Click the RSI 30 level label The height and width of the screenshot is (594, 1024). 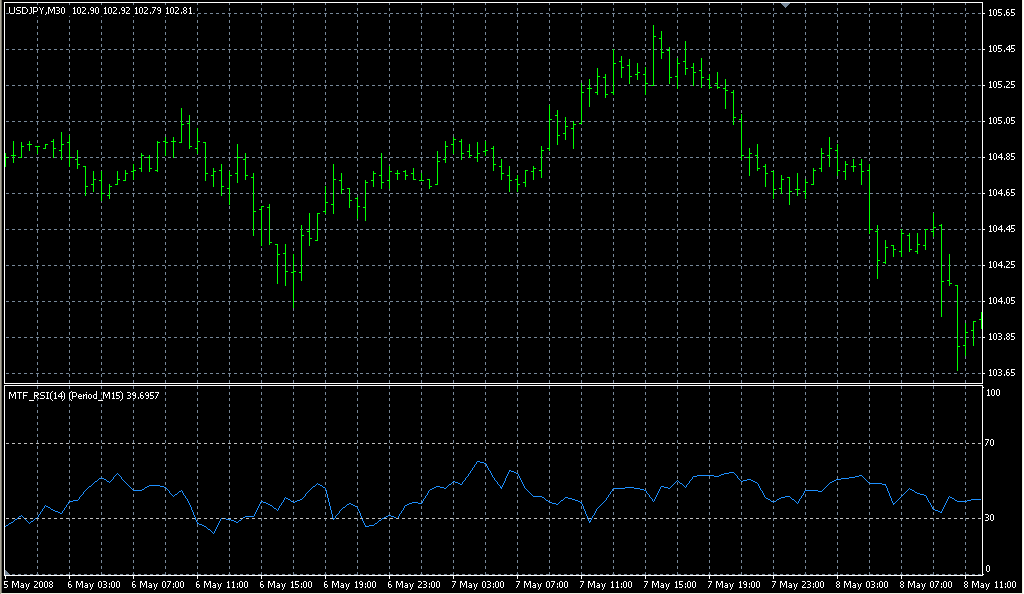(992, 517)
